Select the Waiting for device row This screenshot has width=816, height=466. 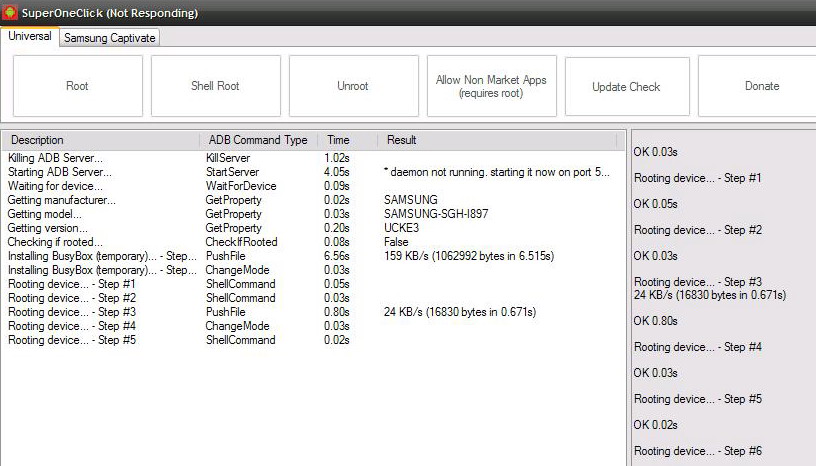(x=312, y=186)
